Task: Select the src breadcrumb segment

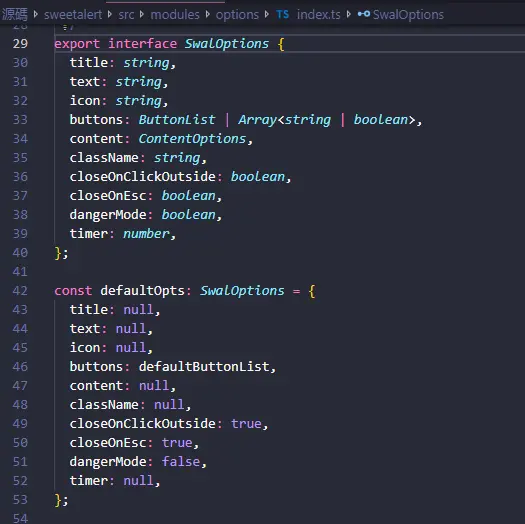Action: click(x=126, y=14)
